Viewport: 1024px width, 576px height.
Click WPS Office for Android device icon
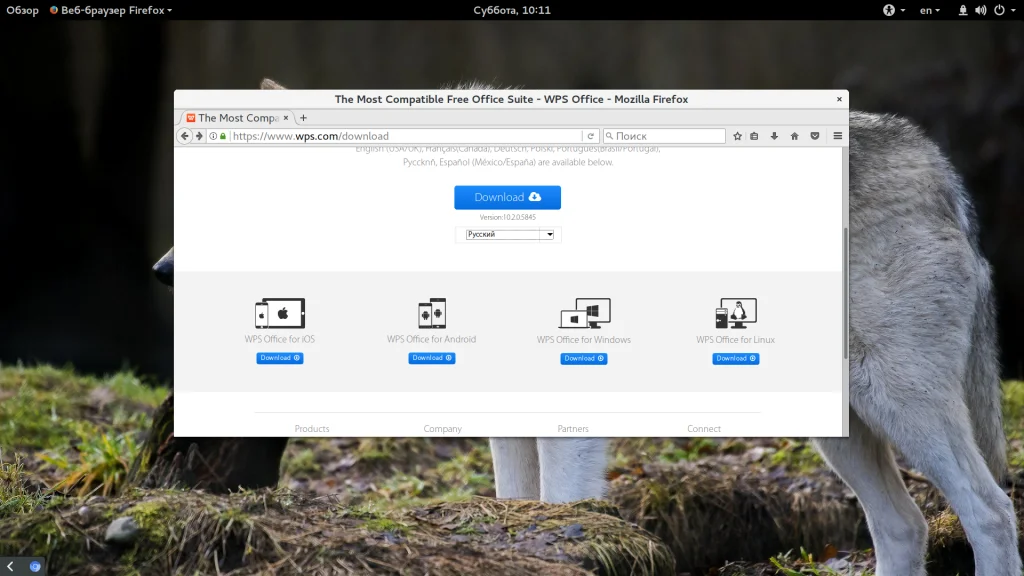(432, 313)
